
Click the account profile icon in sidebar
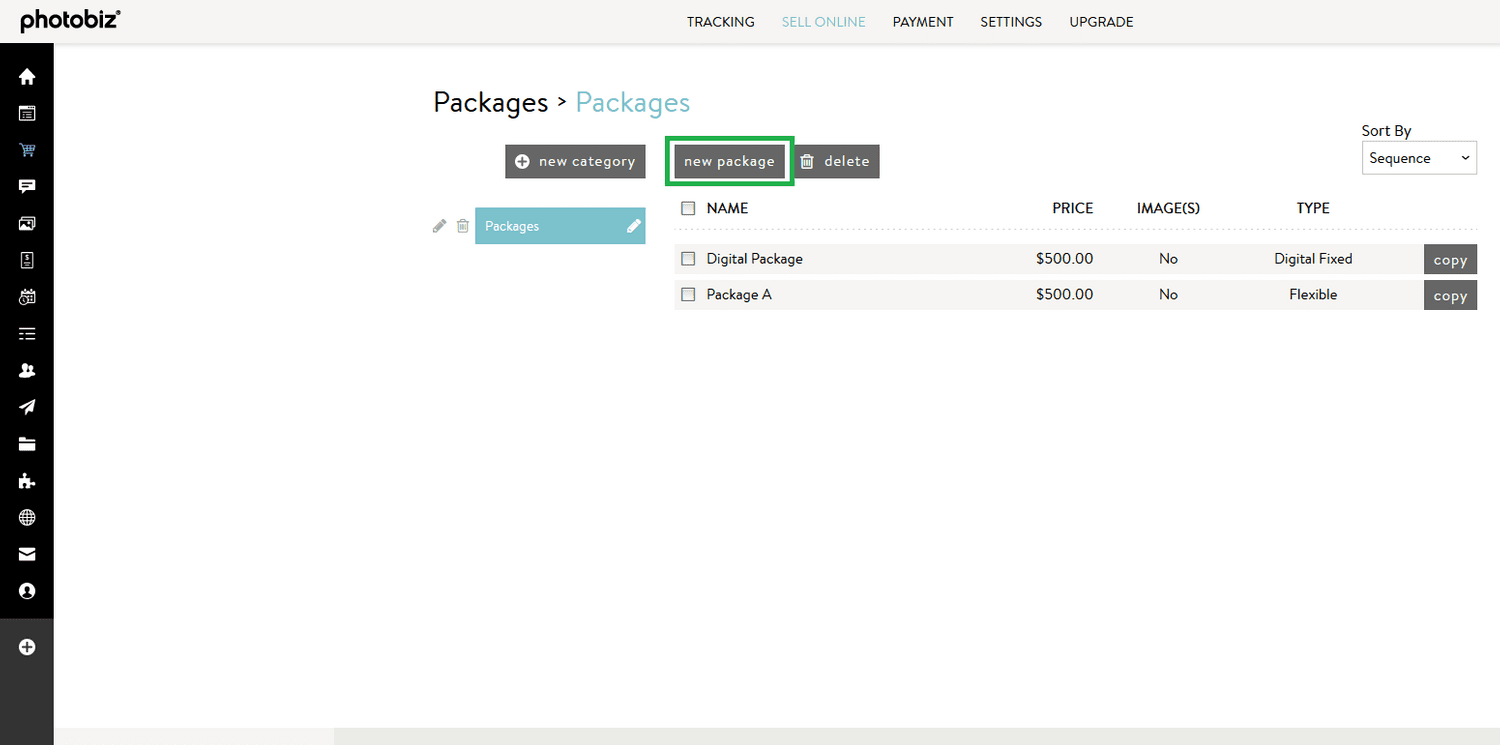27,591
